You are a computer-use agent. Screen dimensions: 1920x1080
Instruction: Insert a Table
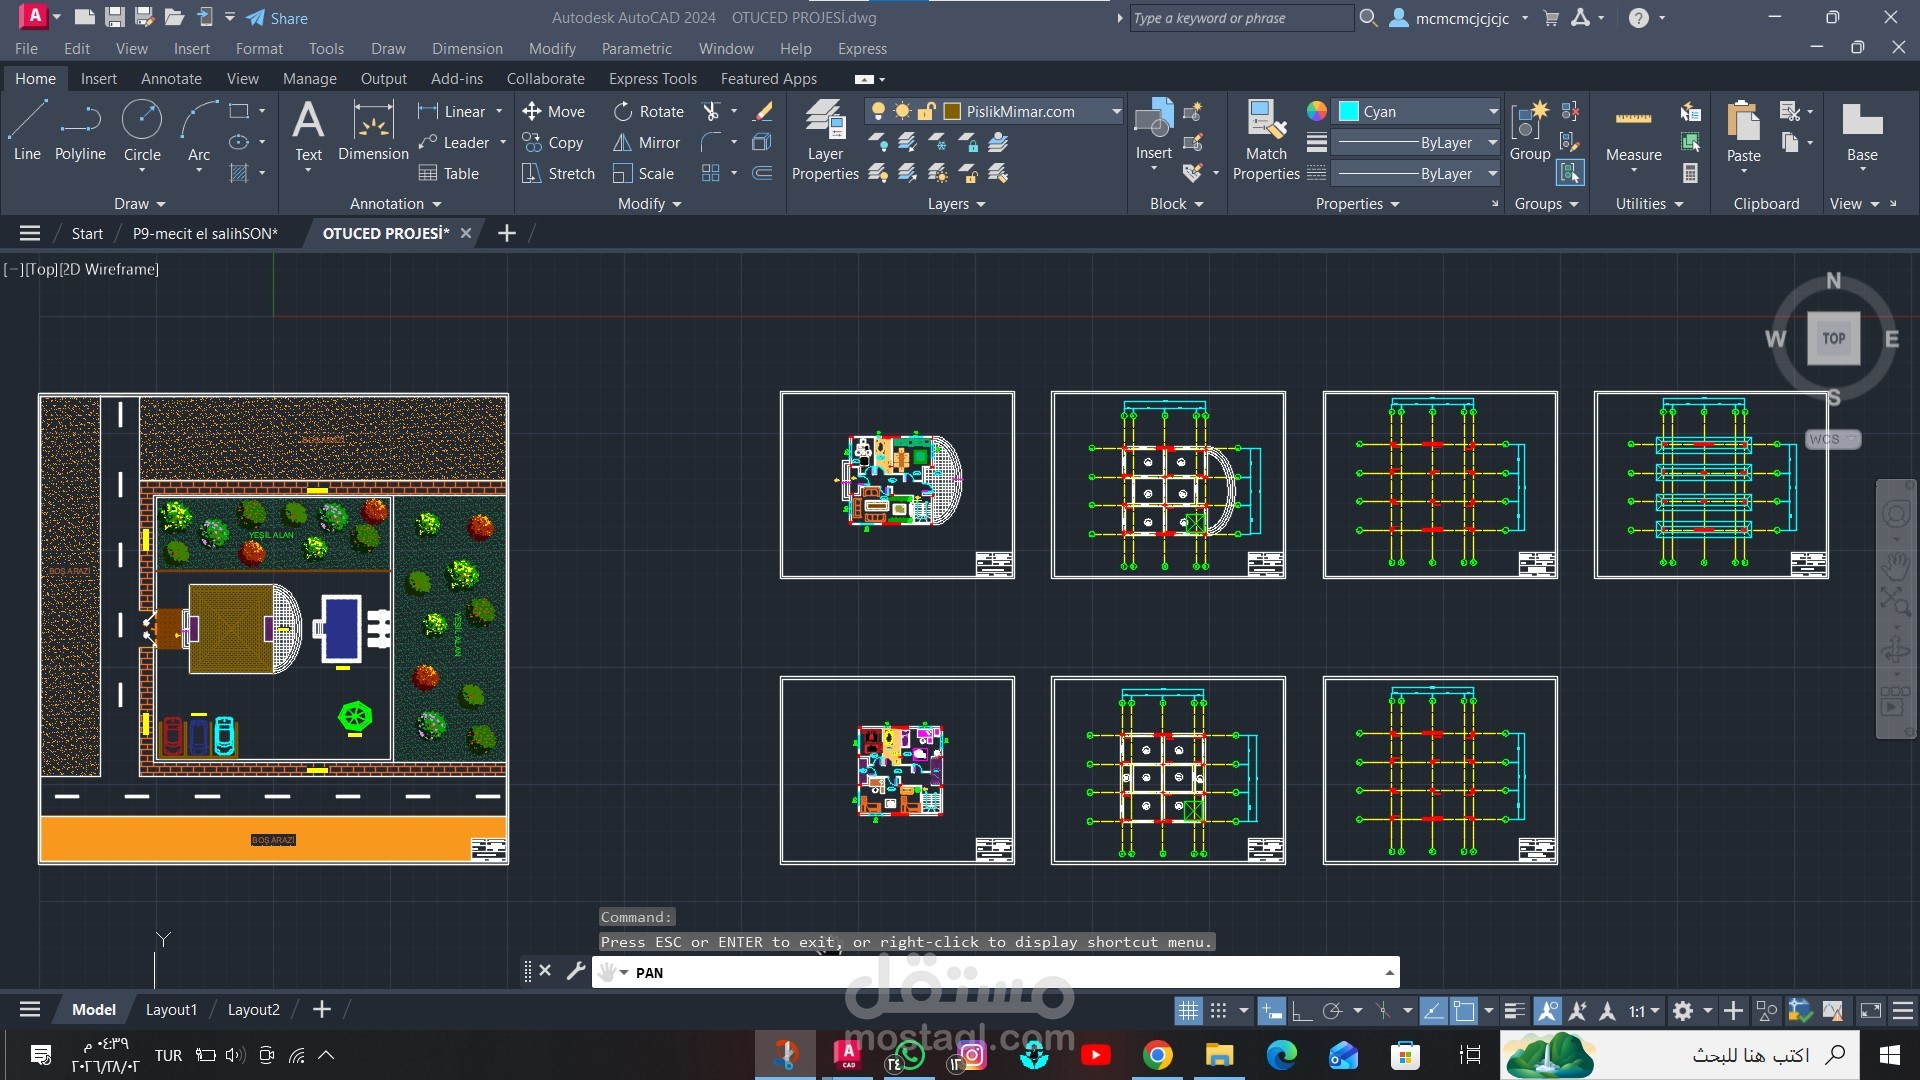449,173
